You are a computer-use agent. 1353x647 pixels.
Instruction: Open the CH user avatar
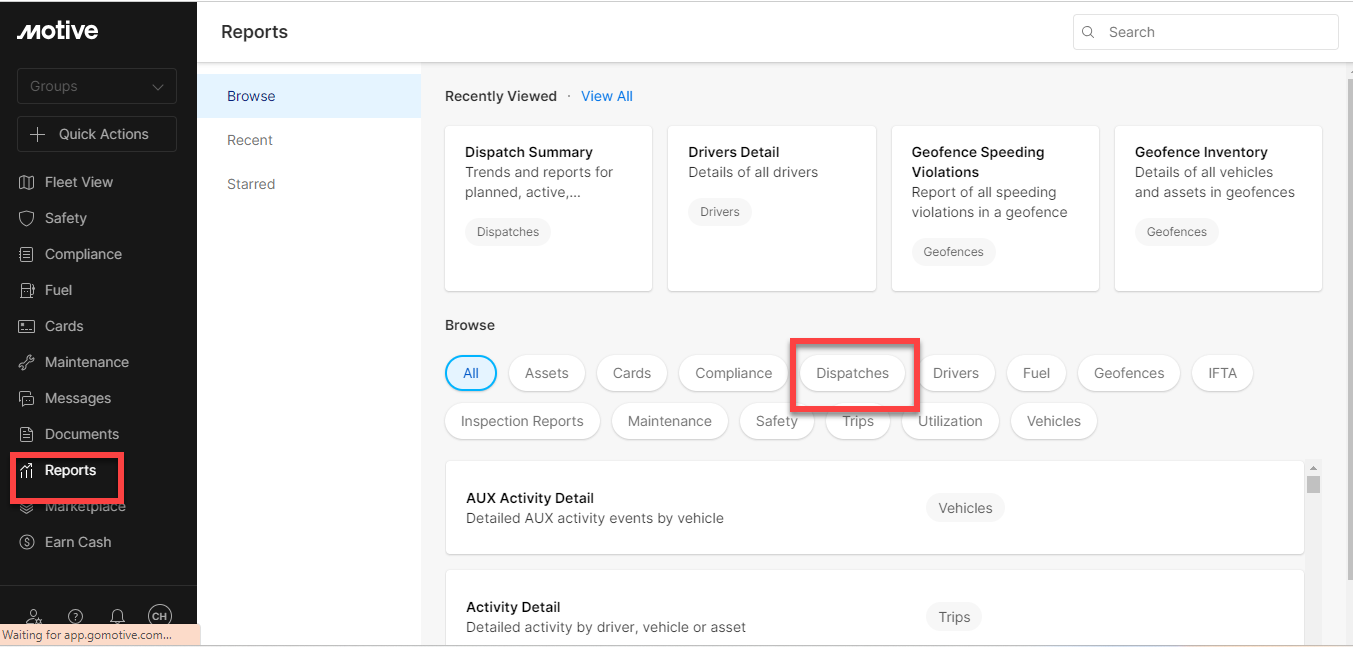pyautogui.click(x=159, y=616)
